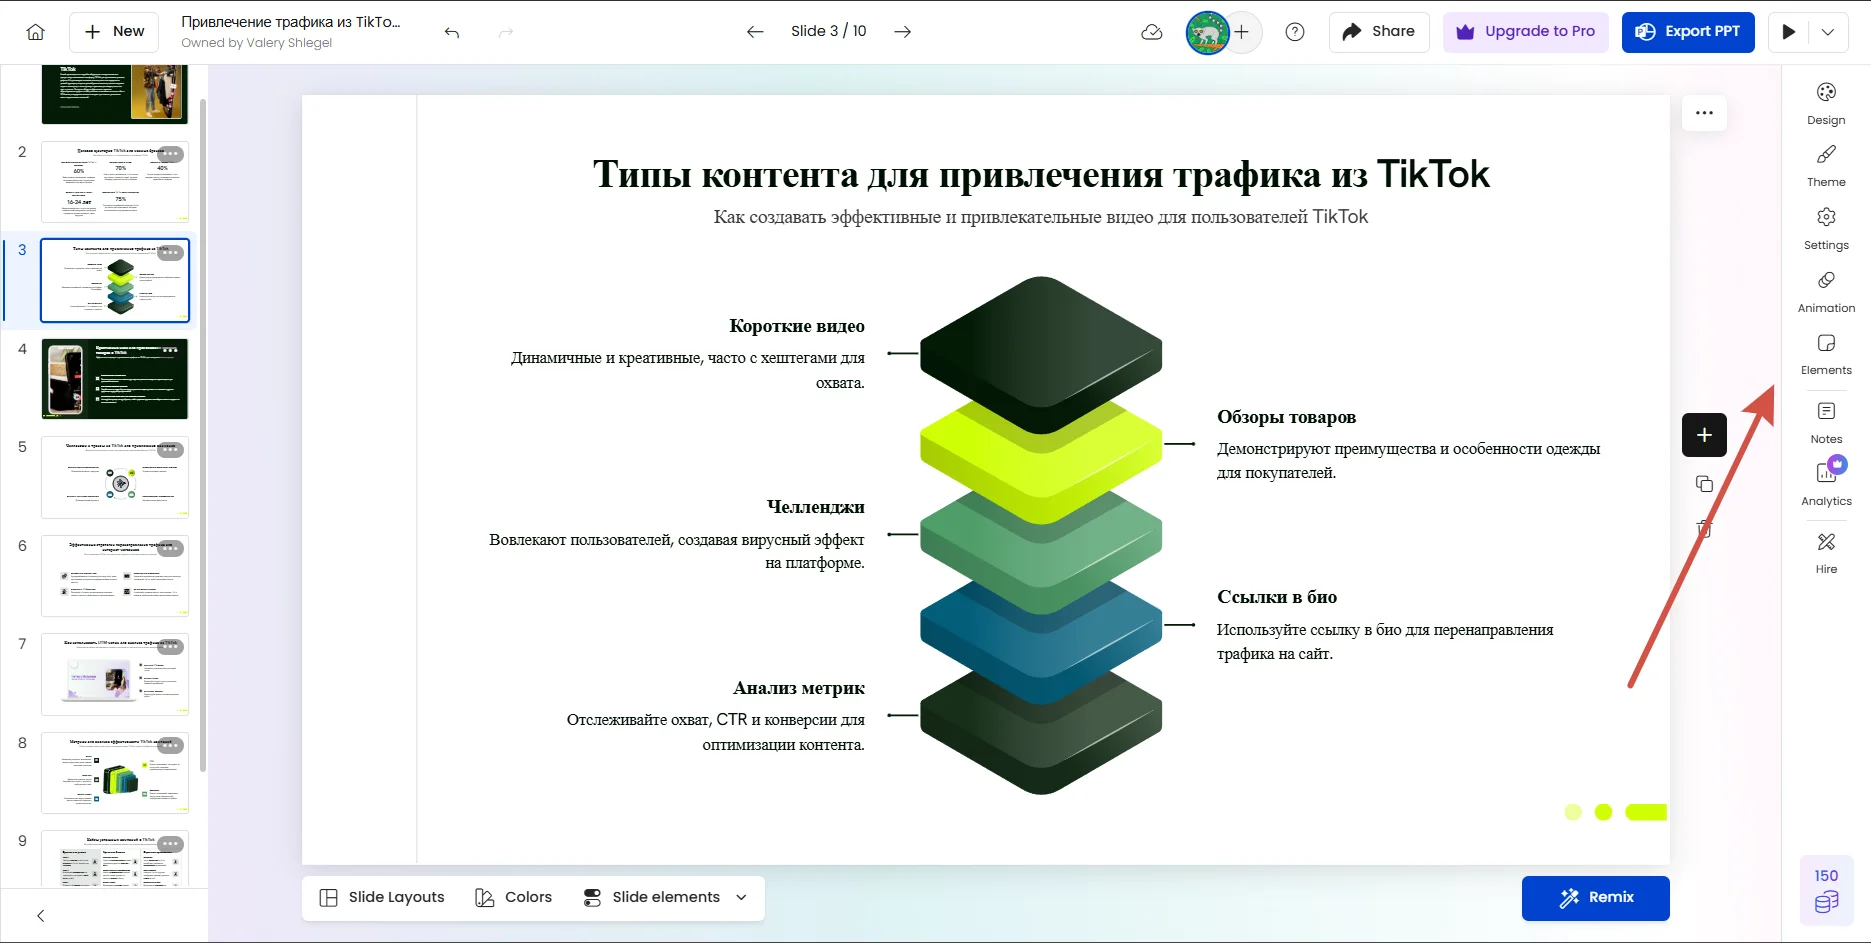1871x943 pixels.
Task: Open the slide more options menu
Action: [x=1704, y=113]
